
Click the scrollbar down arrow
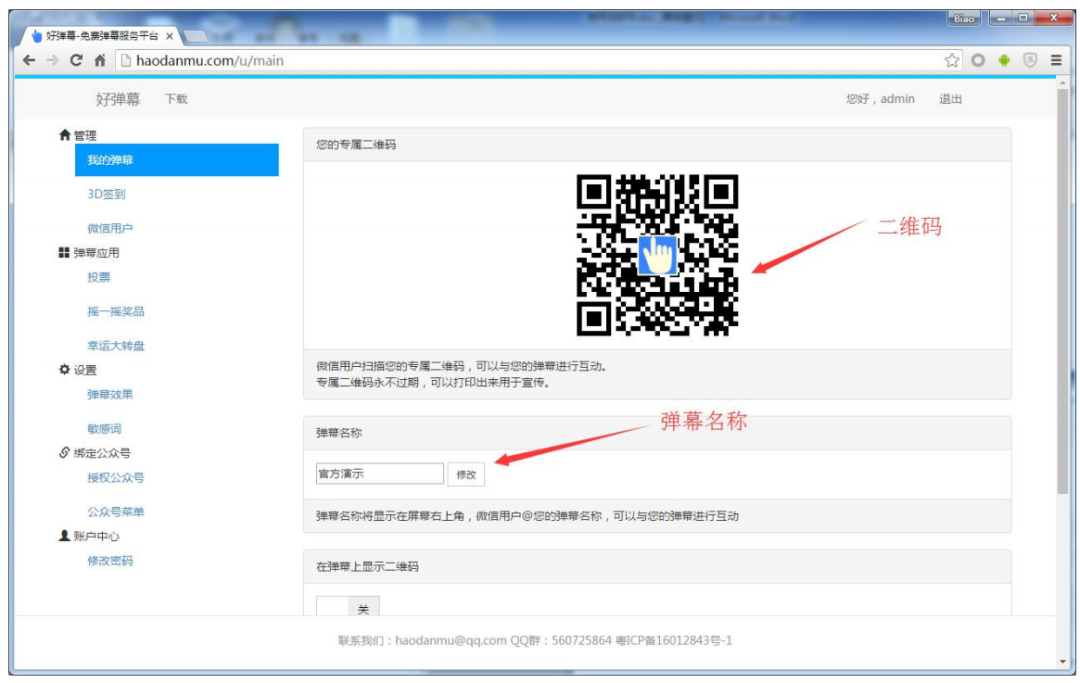pyautogui.click(x=1063, y=662)
